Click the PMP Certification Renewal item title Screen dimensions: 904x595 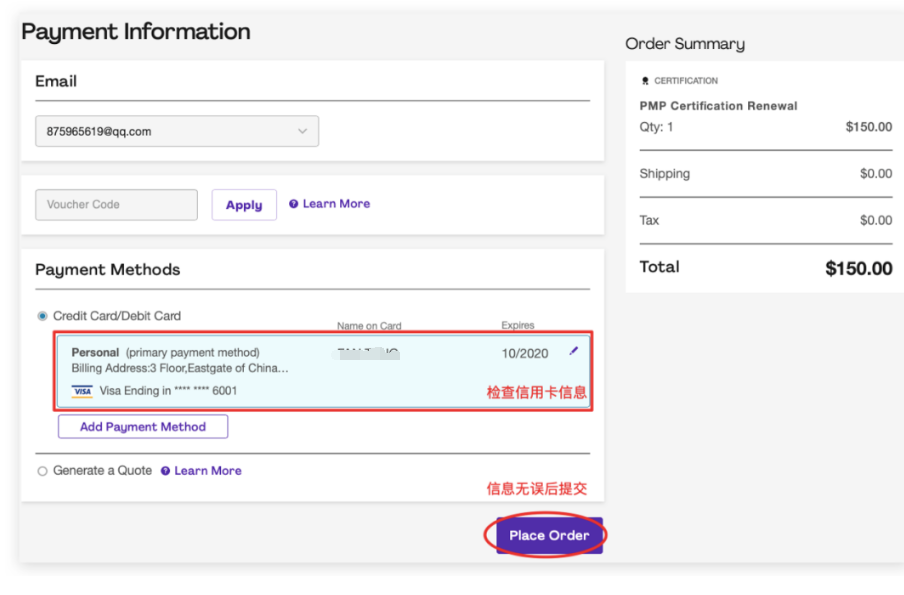(718, 106)
